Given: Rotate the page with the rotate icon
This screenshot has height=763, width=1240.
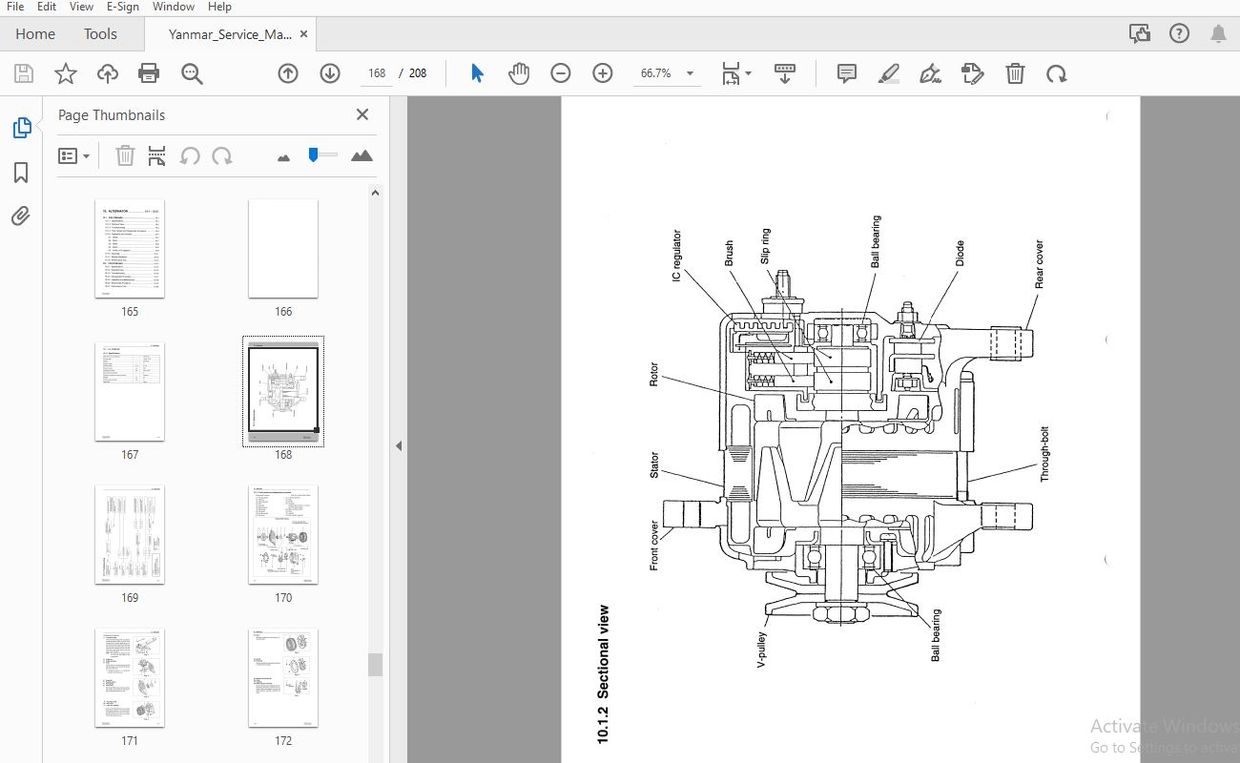Looking at the screenshot, I should tap(1057, 73).
